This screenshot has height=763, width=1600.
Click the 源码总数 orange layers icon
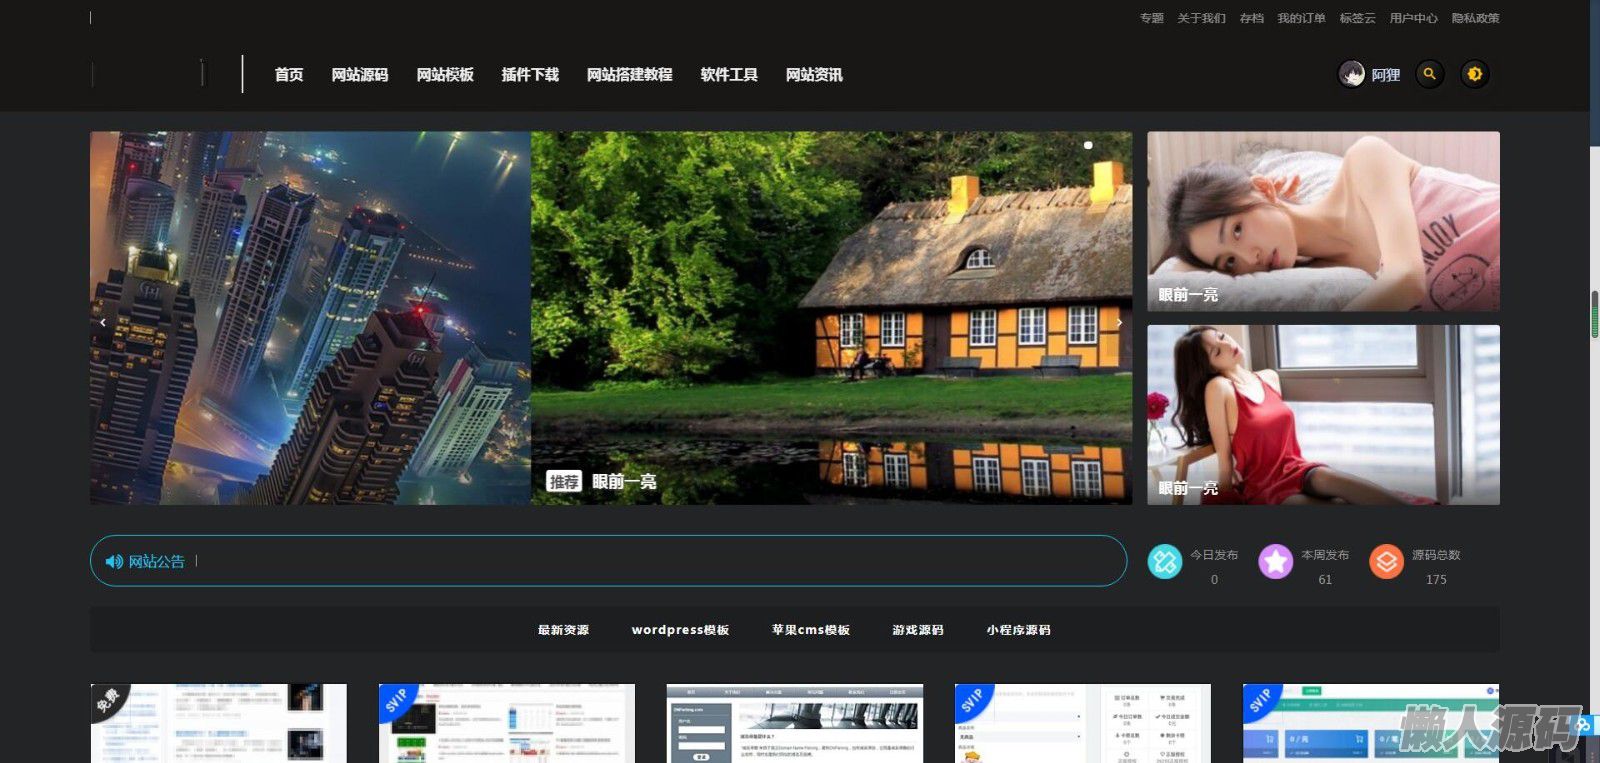(x=1386, y=562)
